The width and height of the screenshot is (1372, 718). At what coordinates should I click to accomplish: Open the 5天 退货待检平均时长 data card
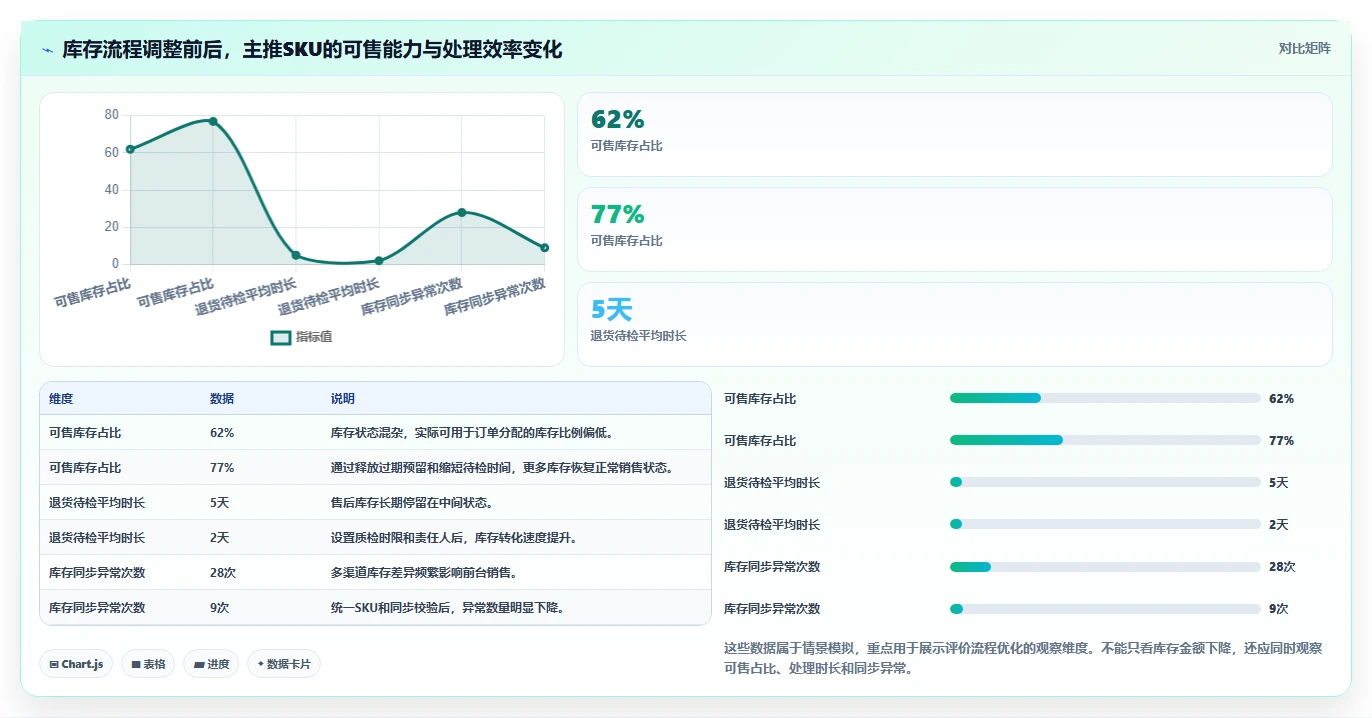pyautogui.click(x=955, y=325)
